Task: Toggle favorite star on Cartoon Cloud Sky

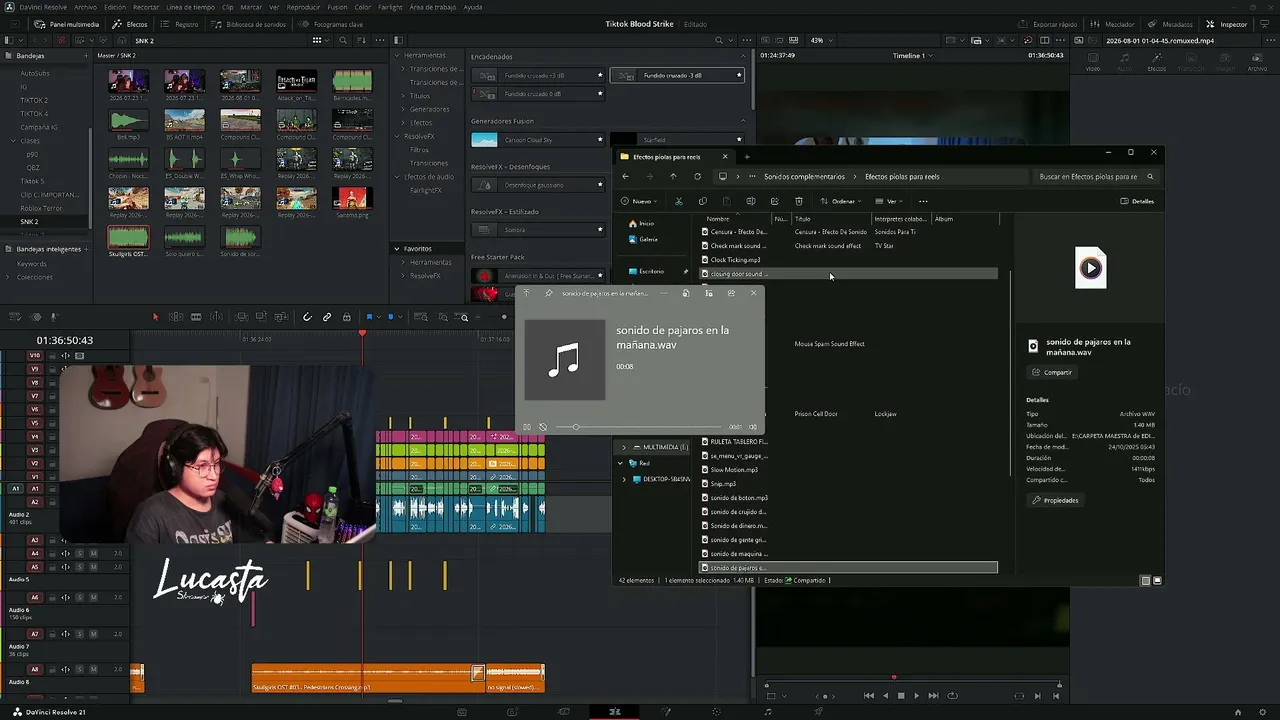Action: [x=600, y=140]
